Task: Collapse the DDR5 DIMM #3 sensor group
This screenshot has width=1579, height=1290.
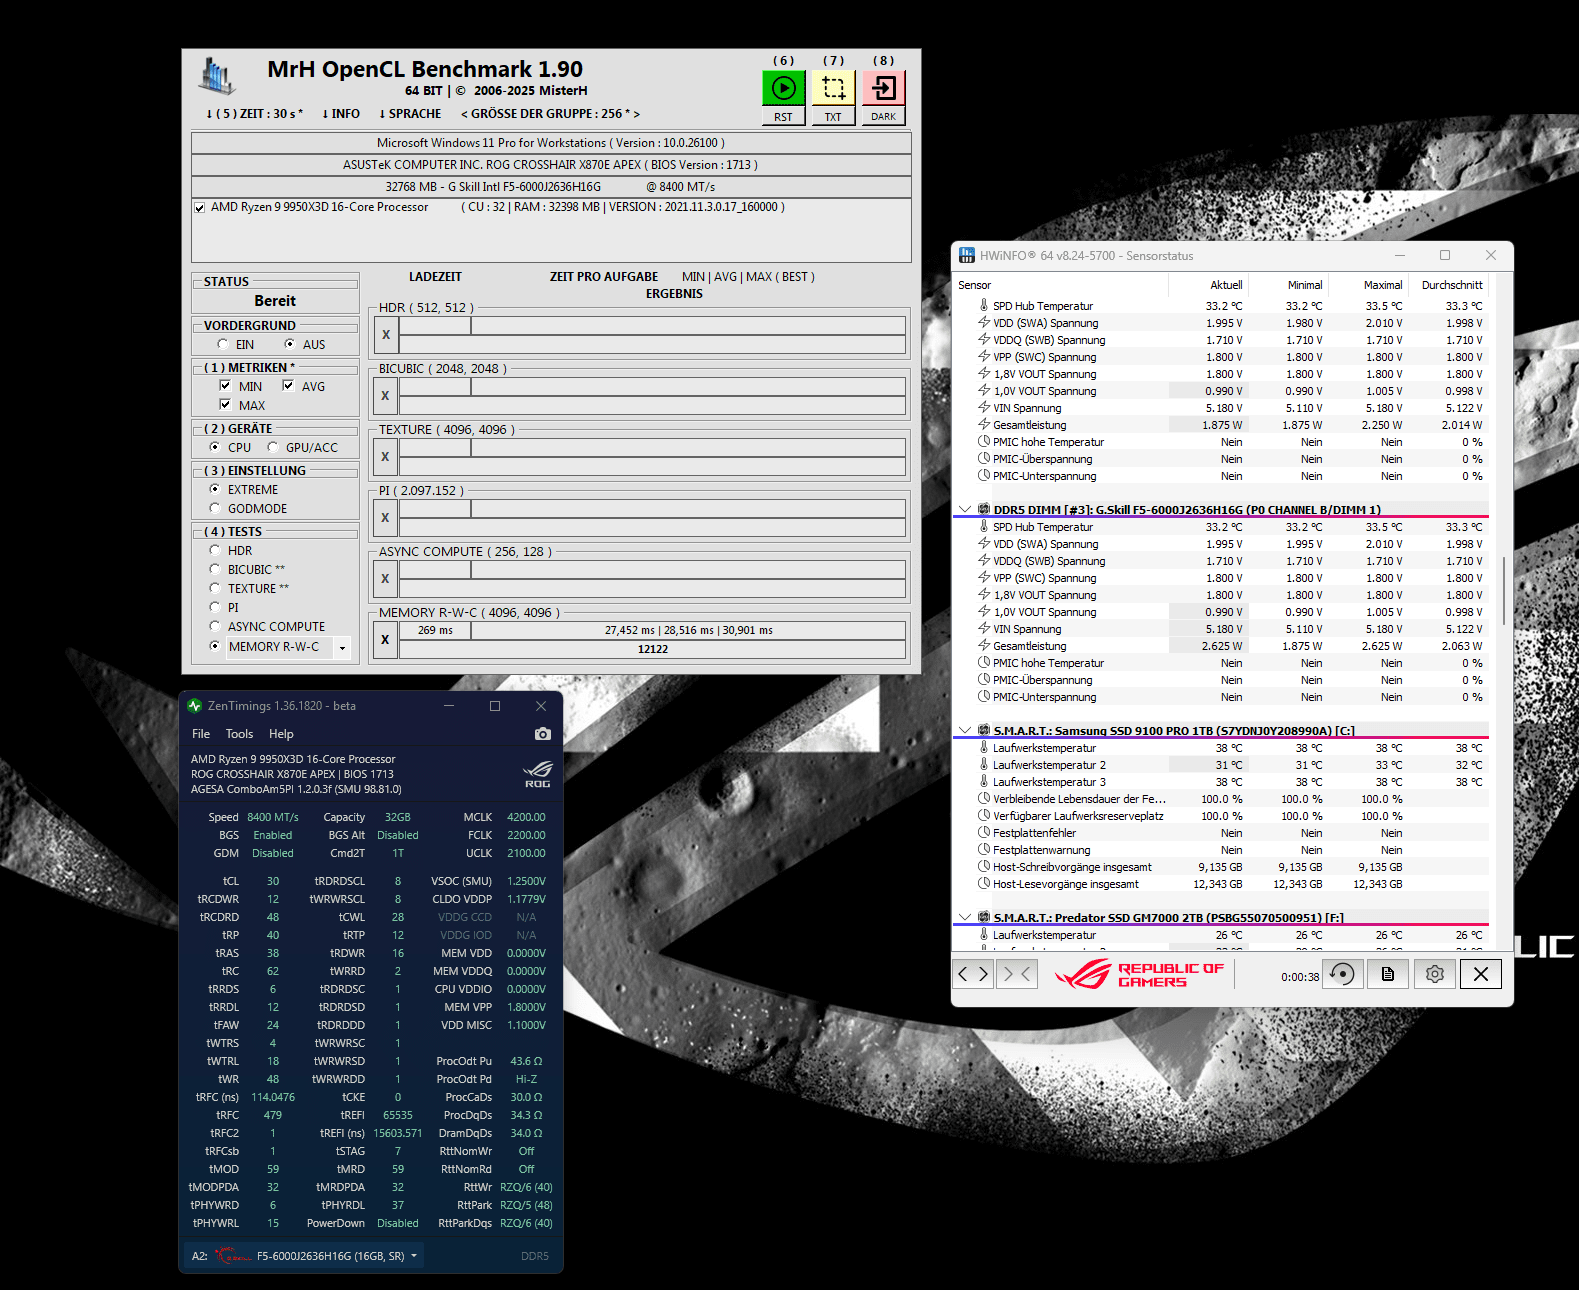Action: click(x=965, y=510)
